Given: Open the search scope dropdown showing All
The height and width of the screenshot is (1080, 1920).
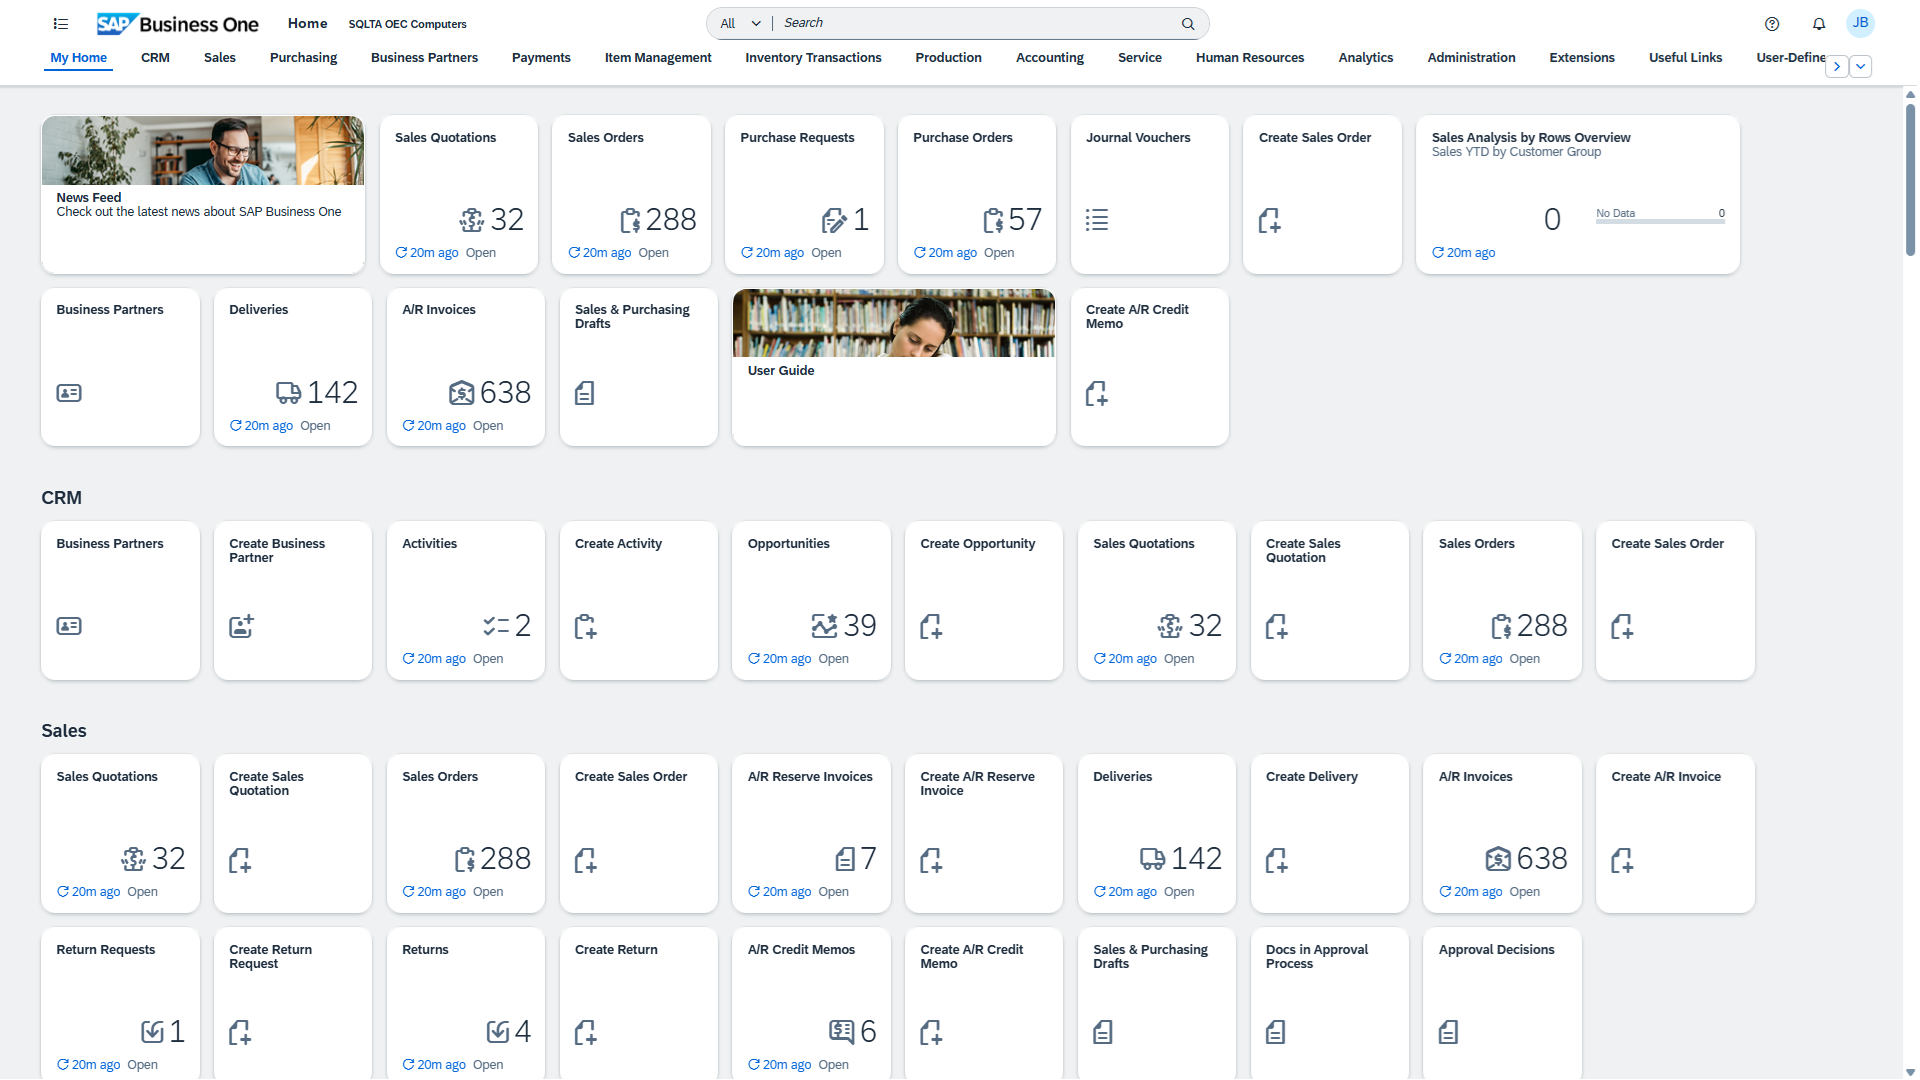Looking at the screenshot, I should click(738, 22).
